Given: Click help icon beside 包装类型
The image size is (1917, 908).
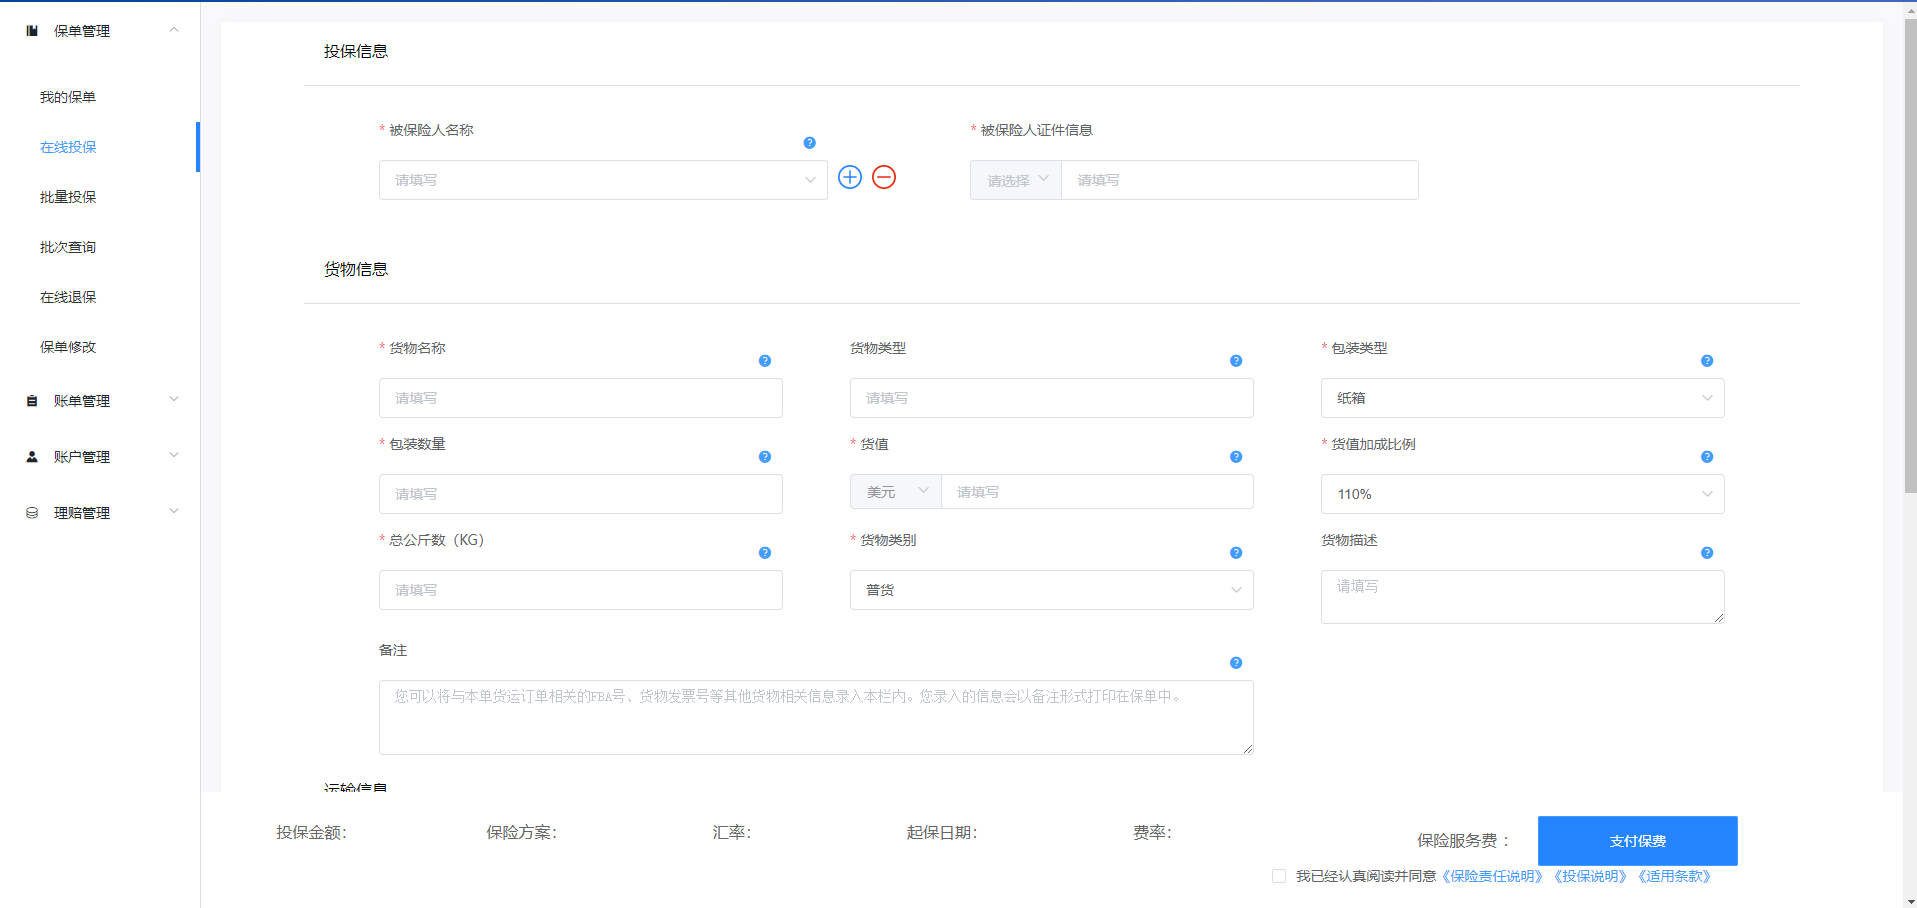Looking at the screenshot, I should coord(1707,361).
